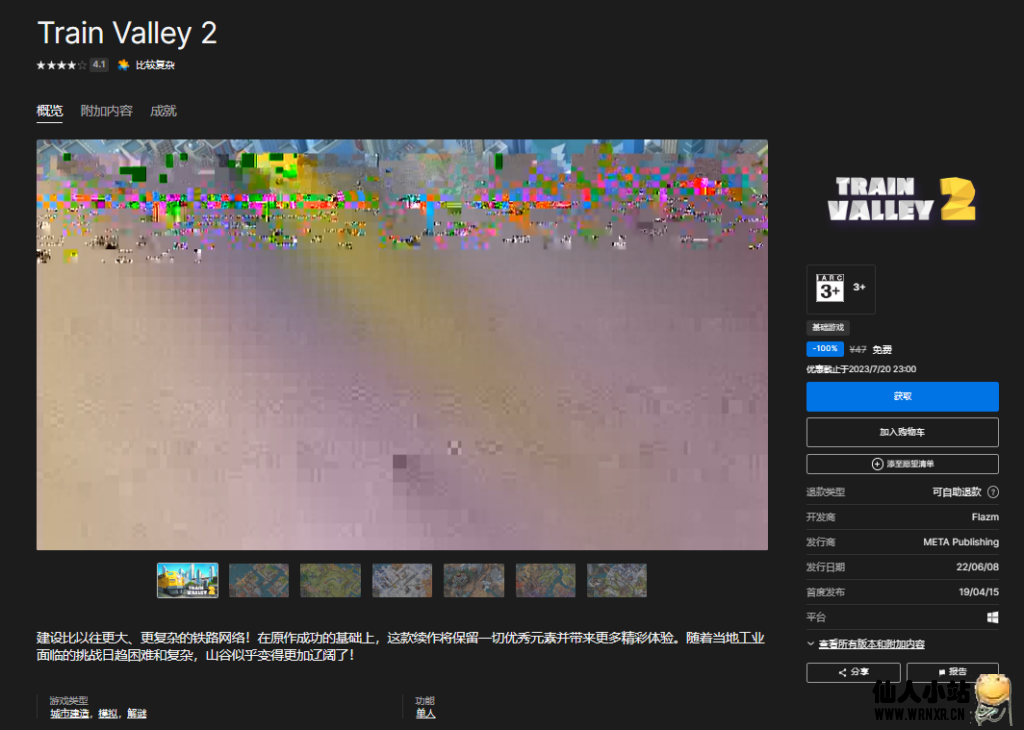
Task: Select the third screenshot thumbnail
Action: [330, 580]
